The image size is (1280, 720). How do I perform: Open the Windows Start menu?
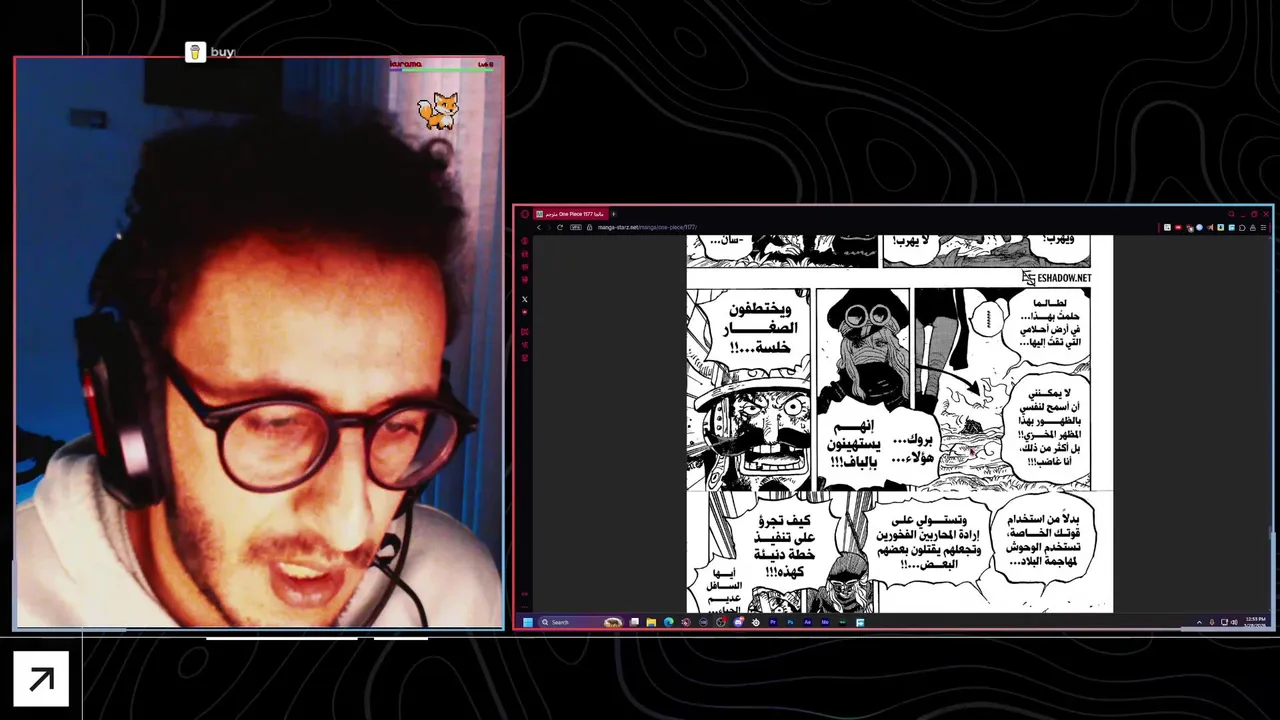pos(528,622)
